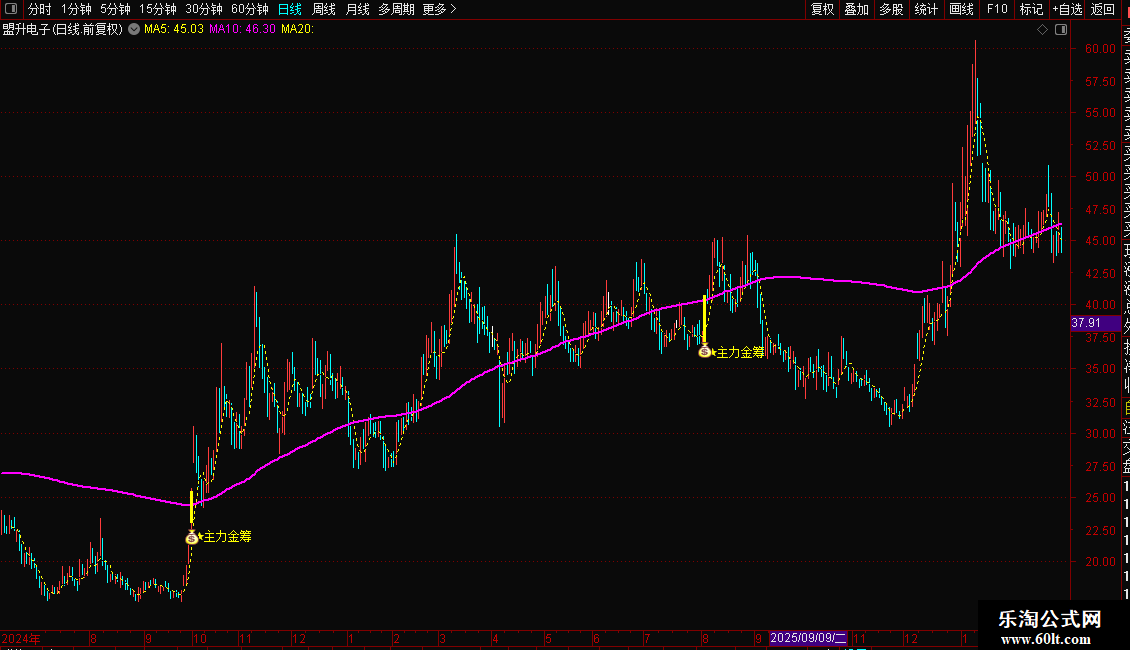Switch to 周线 weekly chart

click(x=324, y=9)
